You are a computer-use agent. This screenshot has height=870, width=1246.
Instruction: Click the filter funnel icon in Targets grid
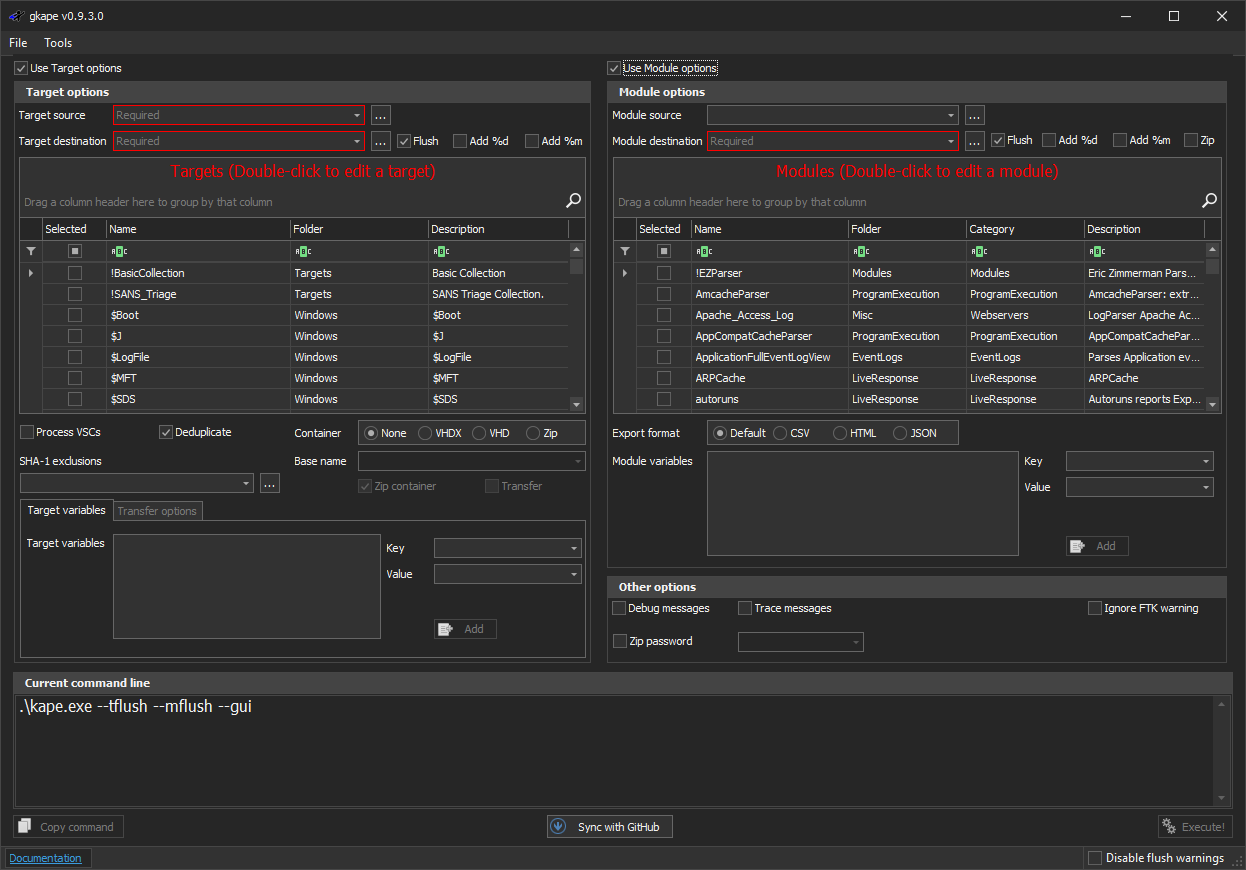(30, 251)
